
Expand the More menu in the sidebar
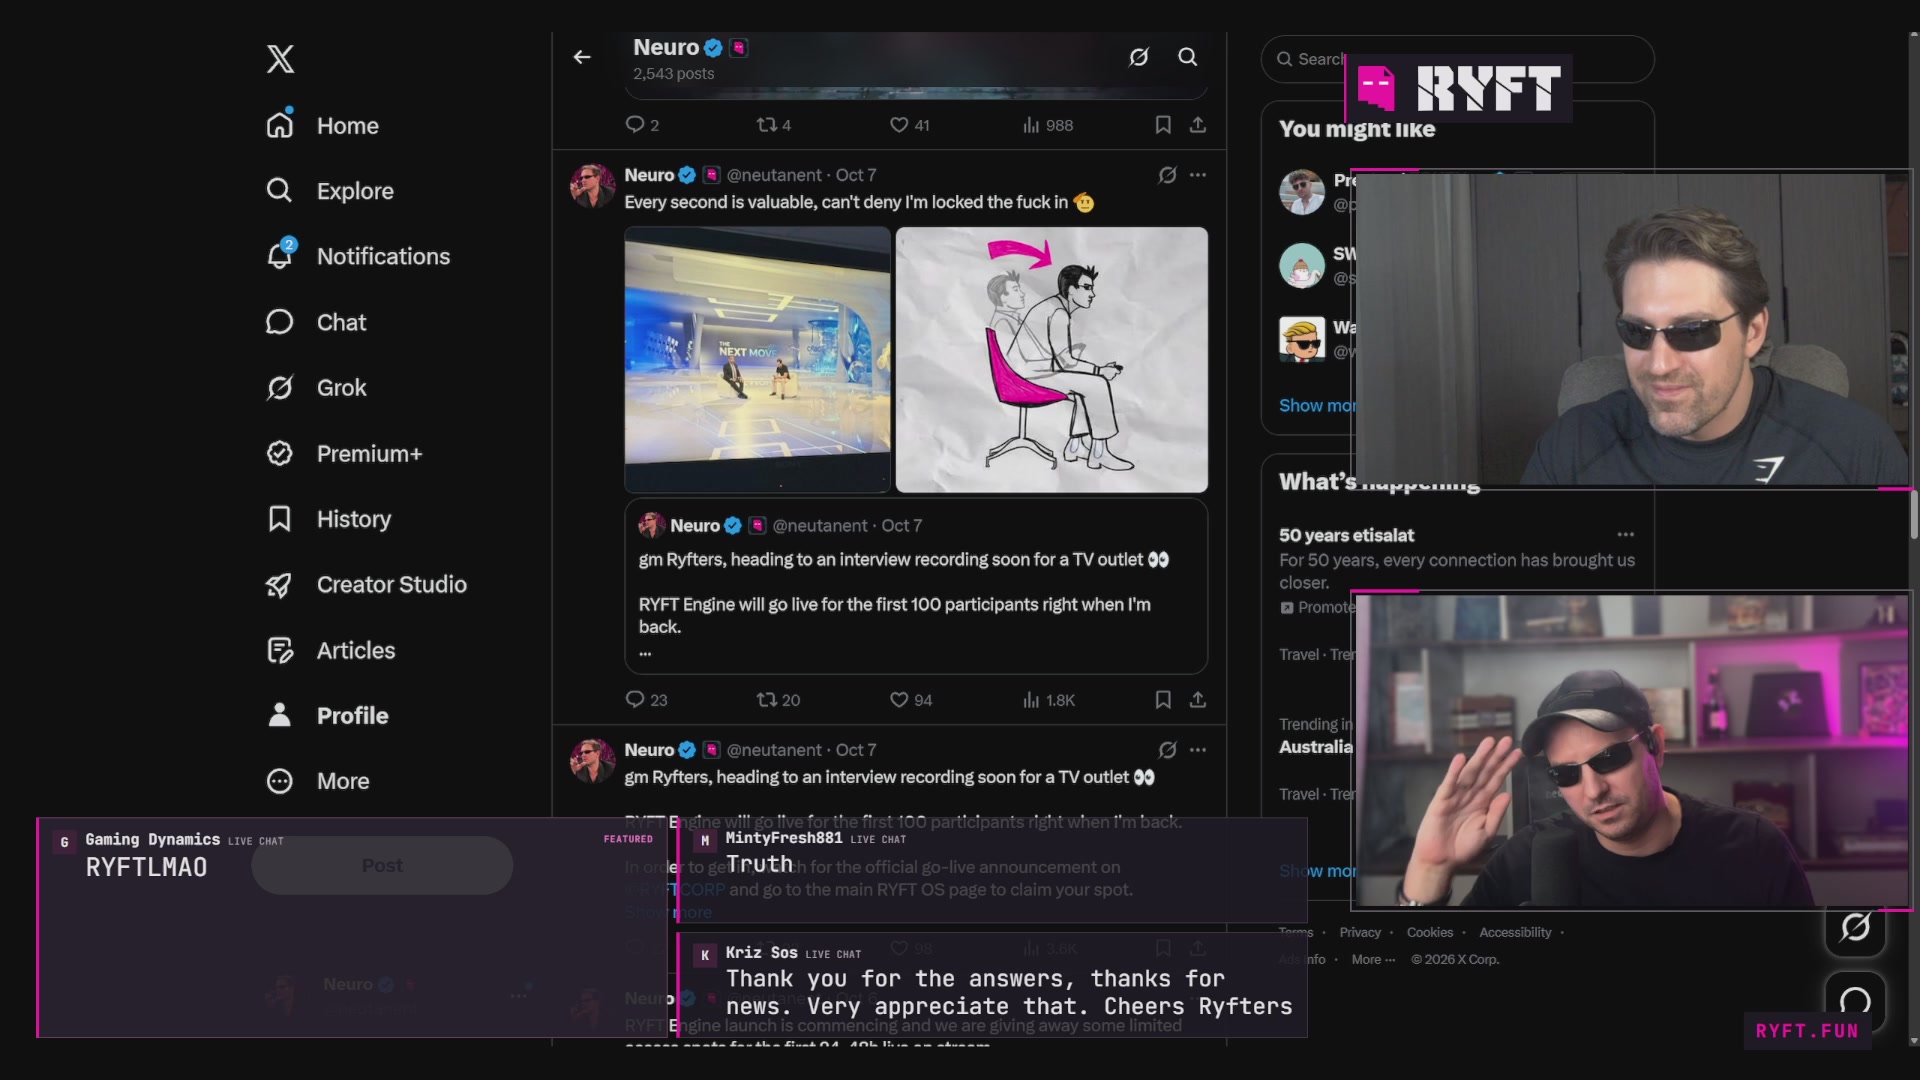[x=317, y=781]
